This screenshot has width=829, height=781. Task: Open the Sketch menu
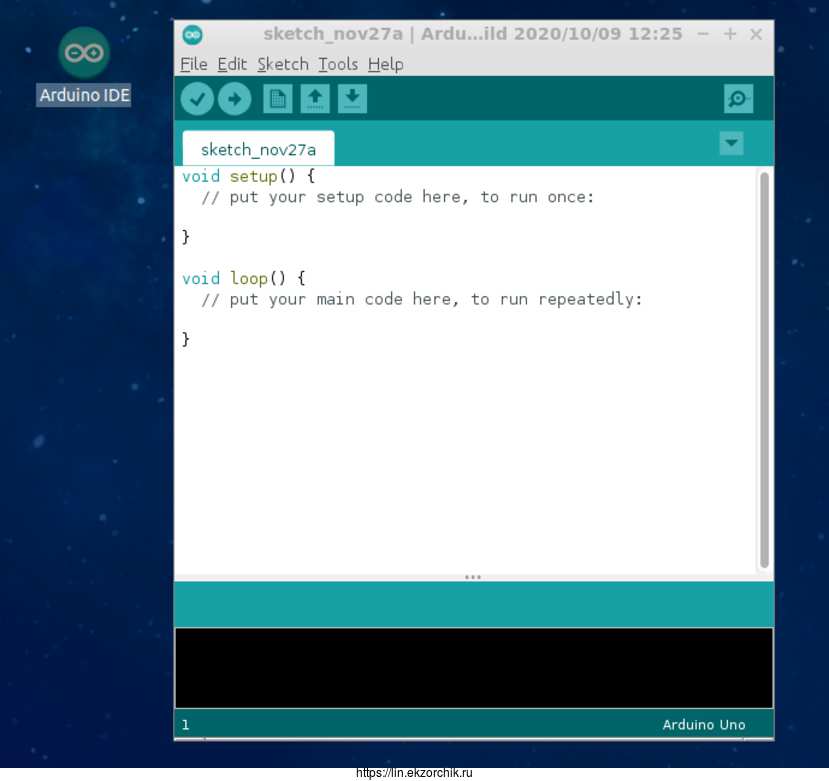(283, 64)
